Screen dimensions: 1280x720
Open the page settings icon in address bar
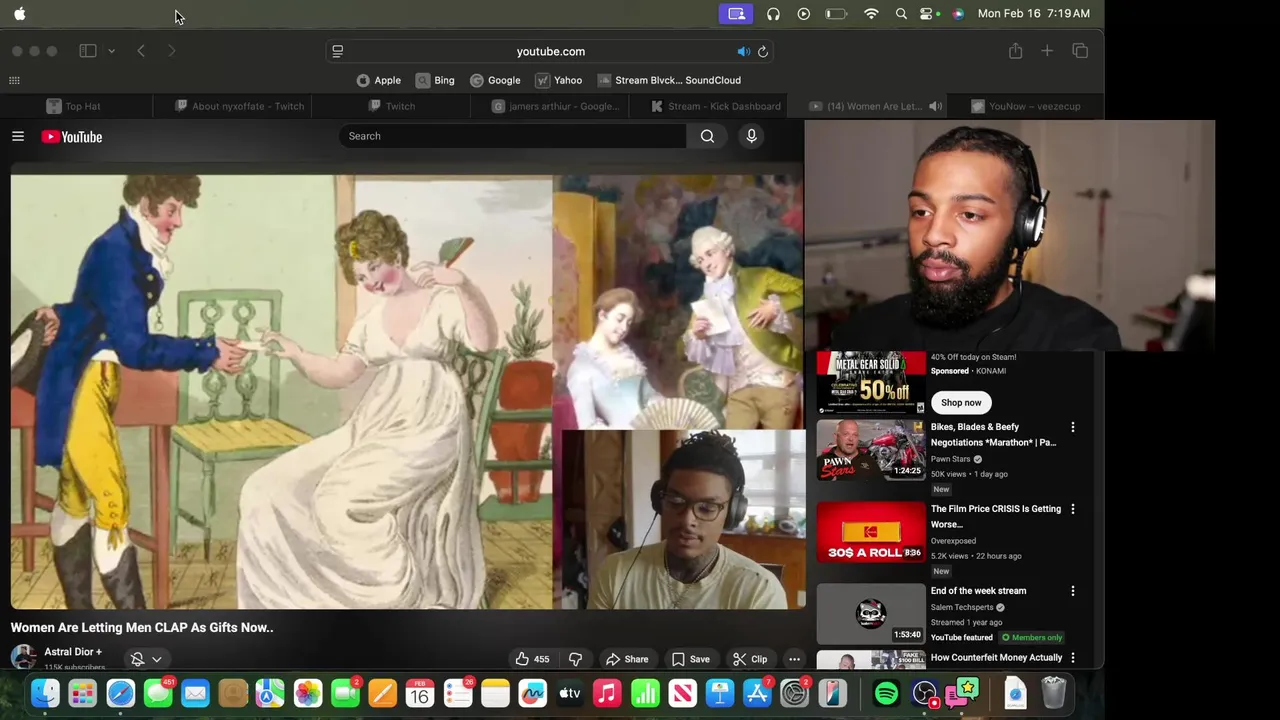click(338, 51)
